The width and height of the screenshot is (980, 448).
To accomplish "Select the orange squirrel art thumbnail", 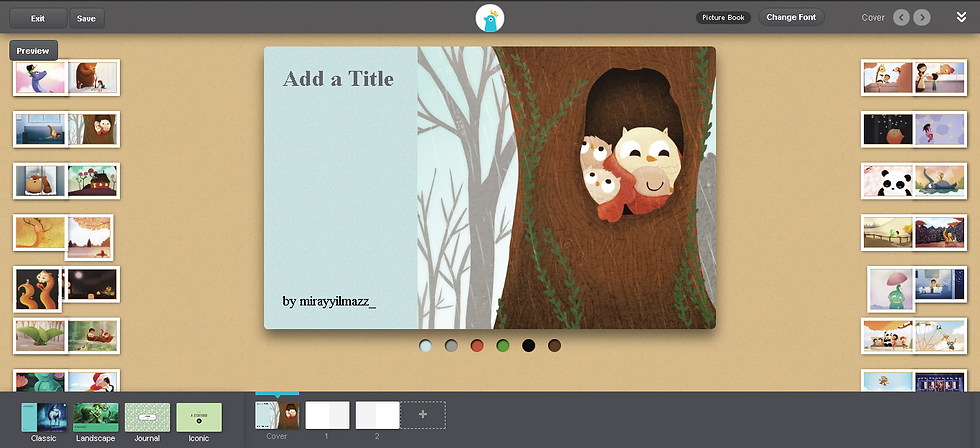I will [x=38, y=289].
